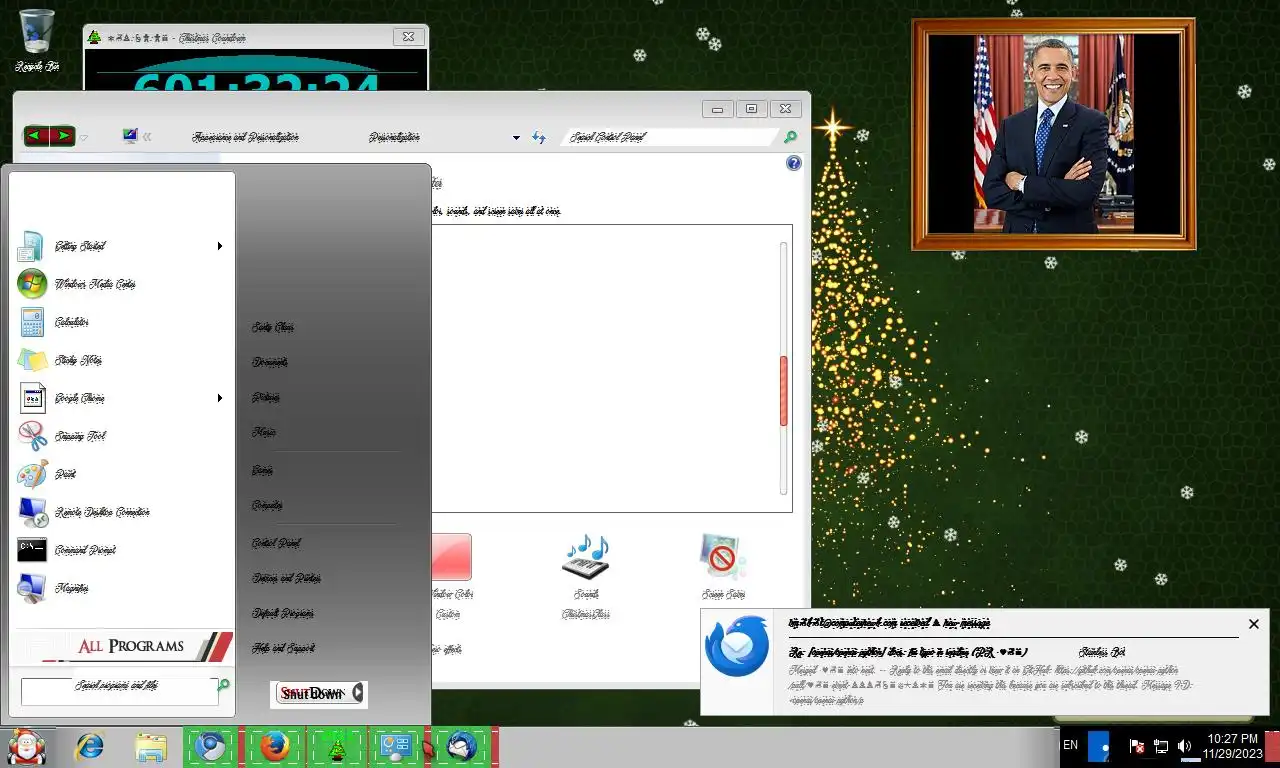Image resolution: width=1280 pixels, height=768 pixels.
Task: Click the Control Panel address bar icon
Action: [x=130, y=136]
